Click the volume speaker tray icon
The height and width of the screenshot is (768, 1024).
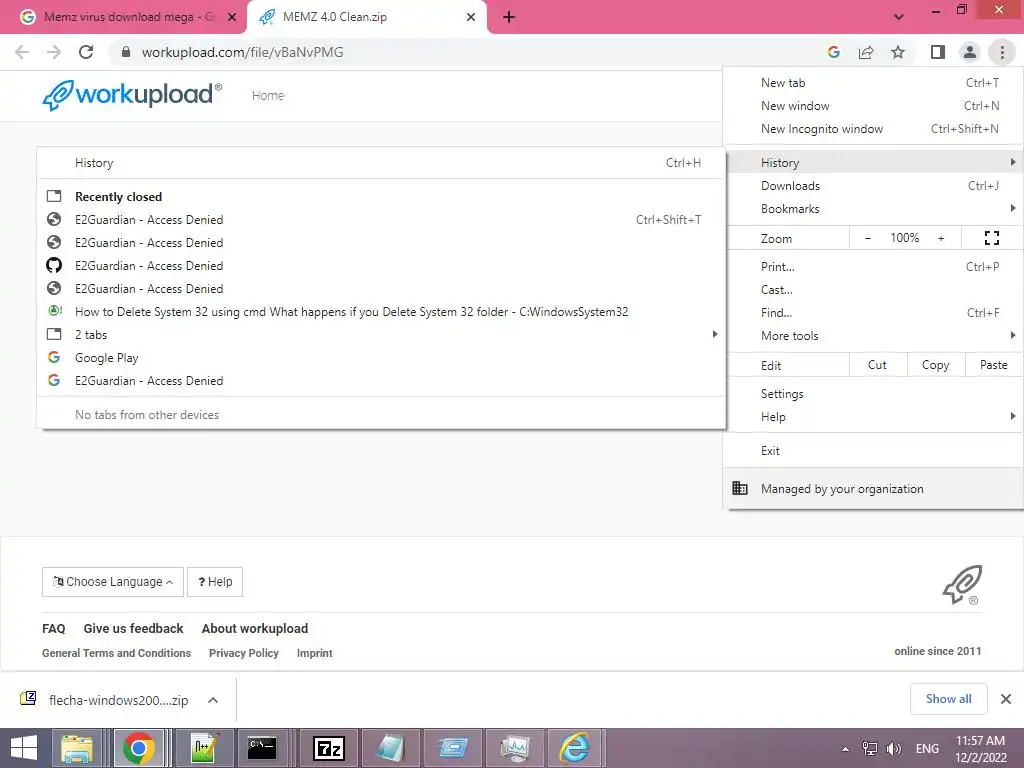pyautogui.click(x=893, y=749)
